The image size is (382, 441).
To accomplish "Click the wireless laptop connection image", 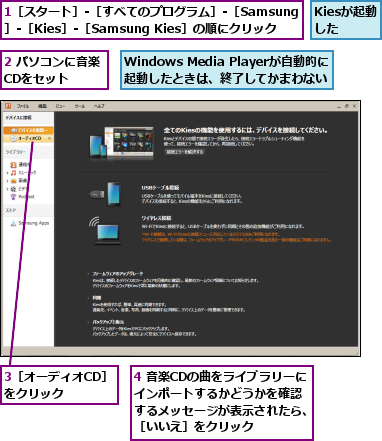I will (105, 231).
